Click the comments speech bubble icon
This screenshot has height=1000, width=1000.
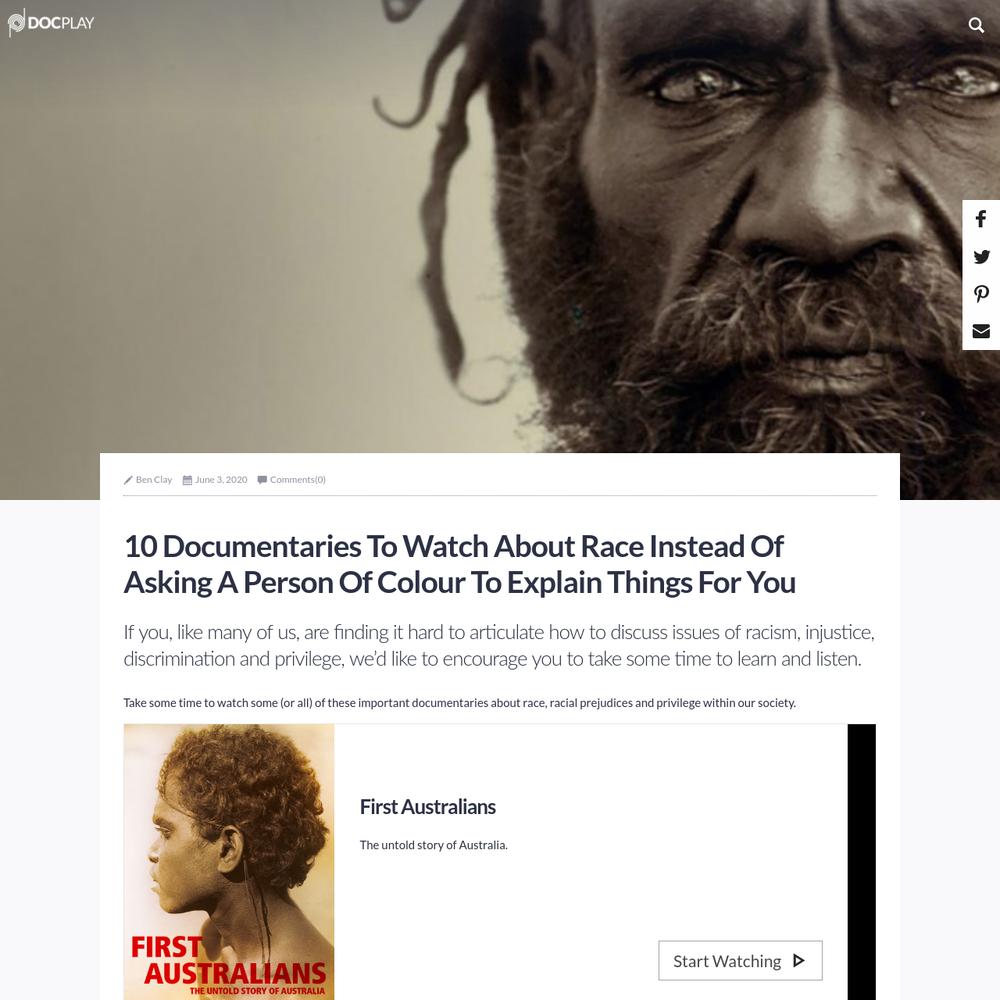pyautogui.click(x=262, y=480)
